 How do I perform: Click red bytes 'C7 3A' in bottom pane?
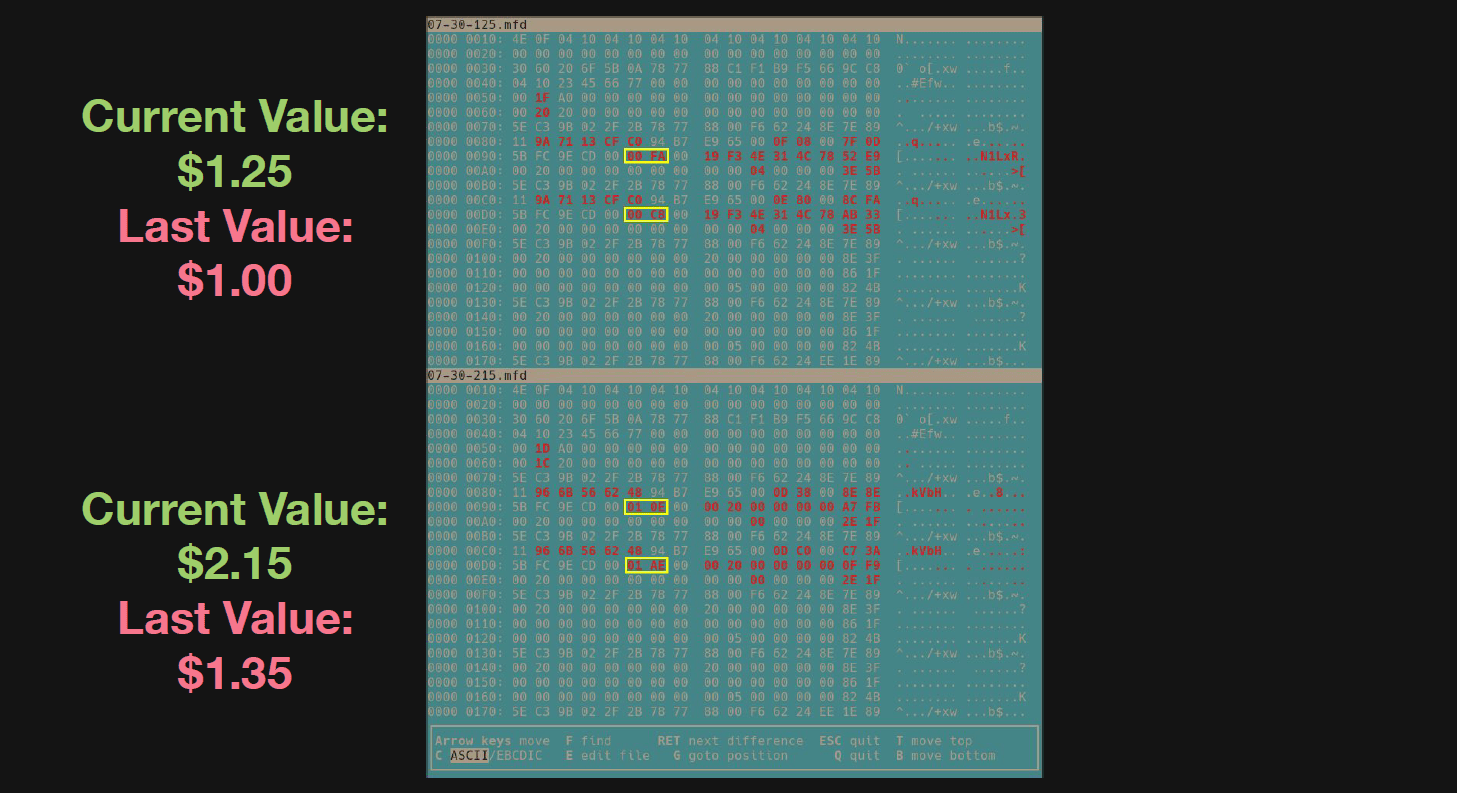point(861,550)
